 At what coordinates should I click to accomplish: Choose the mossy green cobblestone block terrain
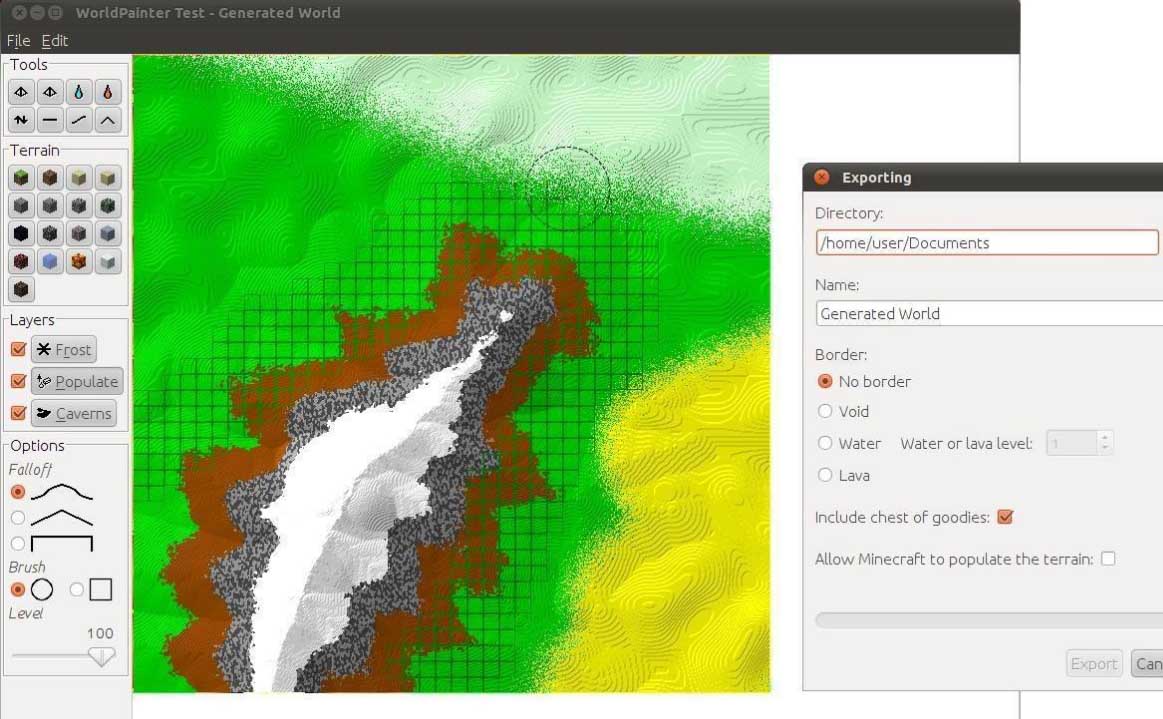coord(108,206)
